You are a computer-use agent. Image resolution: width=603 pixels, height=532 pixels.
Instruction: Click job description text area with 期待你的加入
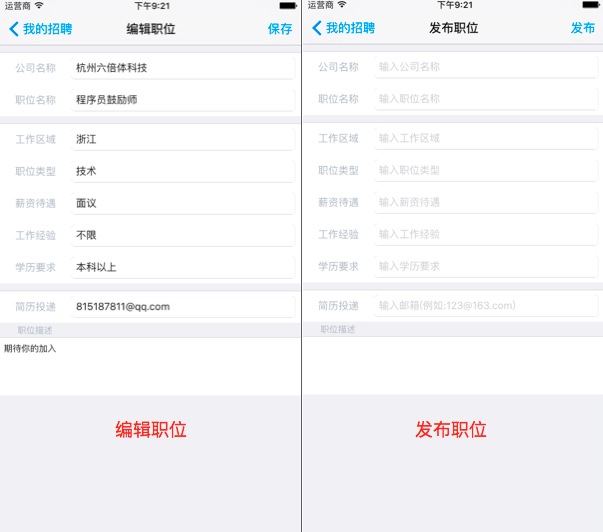coord(150,366)
